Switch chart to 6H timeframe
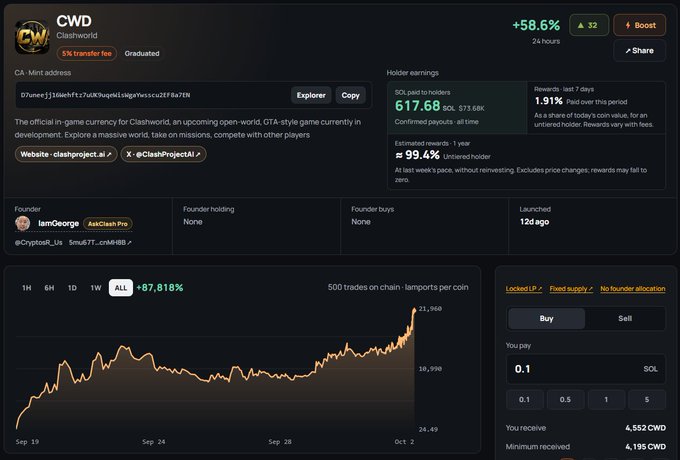Screen dimensions: 680x460 point(49,288)
